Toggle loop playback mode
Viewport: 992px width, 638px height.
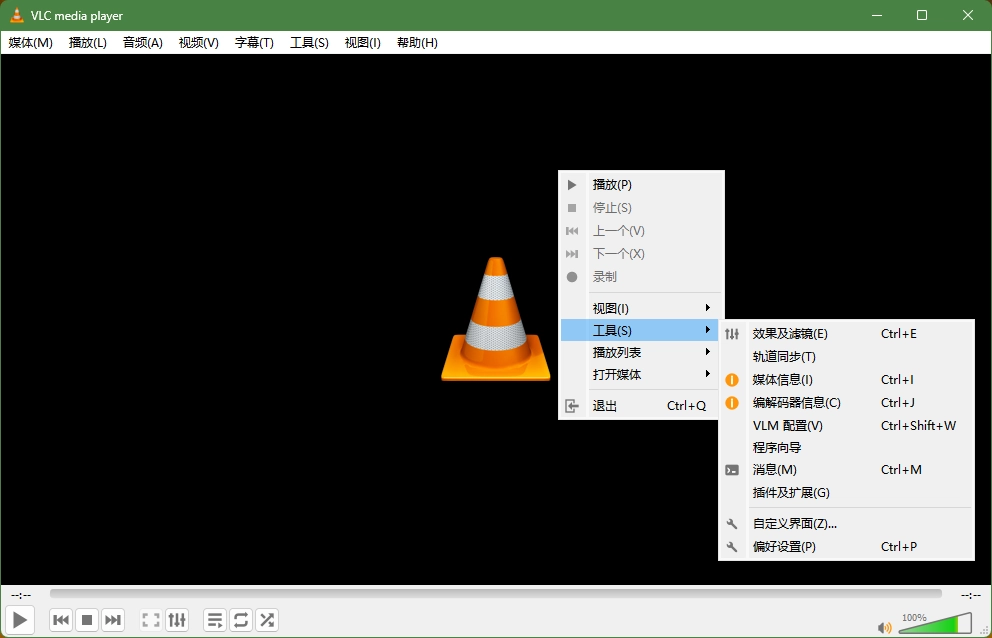240,620
